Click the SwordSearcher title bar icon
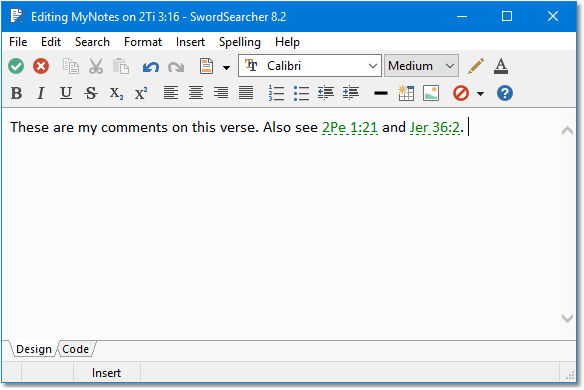The image size is (584, 390). [x=16, y=16]
